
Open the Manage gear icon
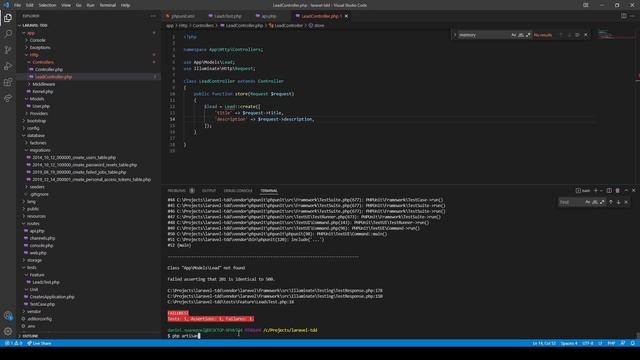pos(8,331)
